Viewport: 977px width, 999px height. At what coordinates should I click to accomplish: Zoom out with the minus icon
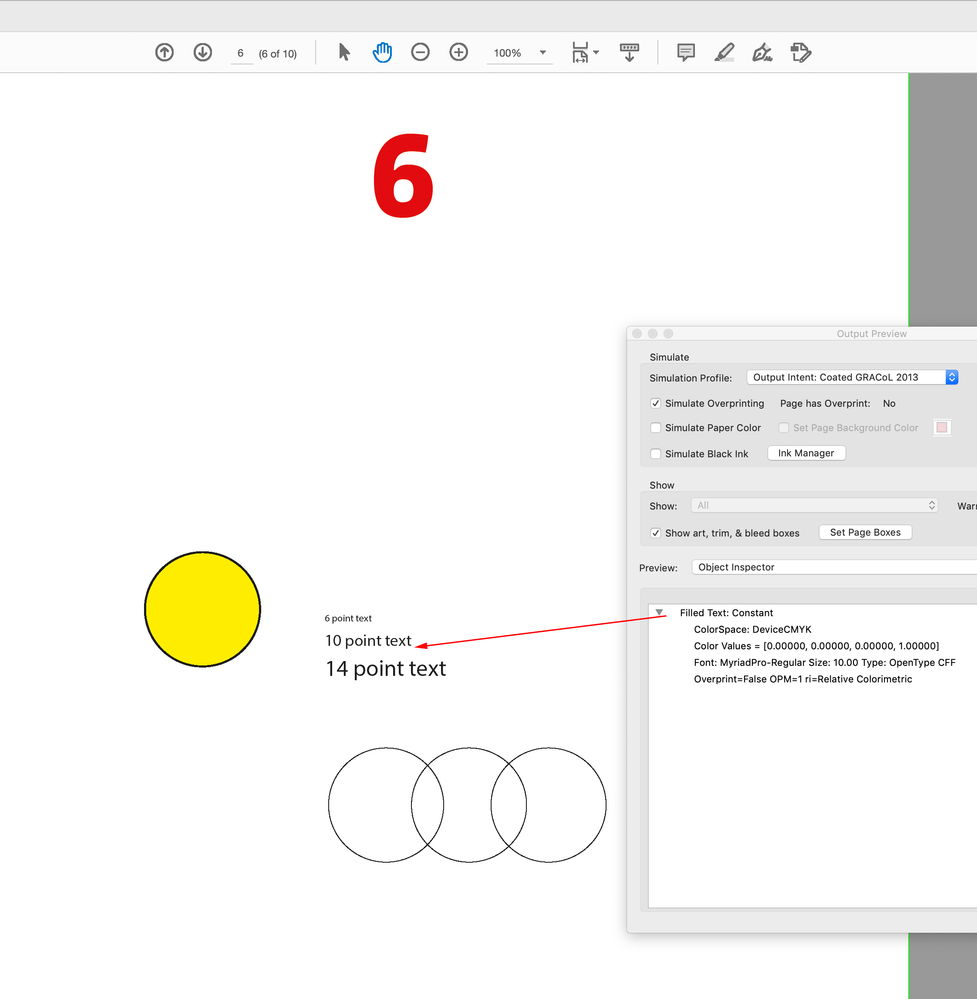(420, 52)
